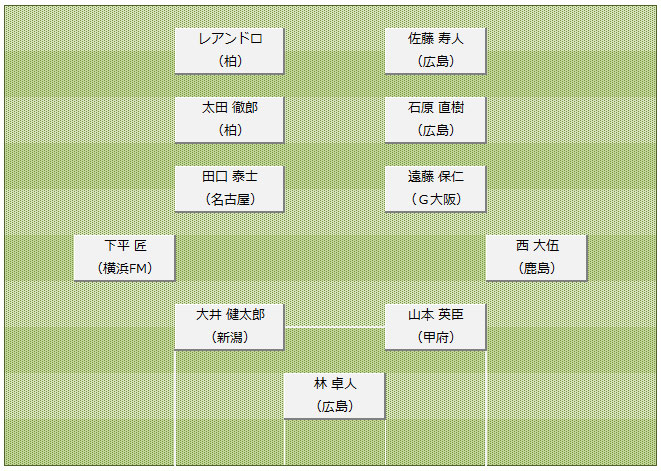
Task: Click the 下平 匠 (横浜FM) player box
Action: pyautogui.click(x=124, y=258)
